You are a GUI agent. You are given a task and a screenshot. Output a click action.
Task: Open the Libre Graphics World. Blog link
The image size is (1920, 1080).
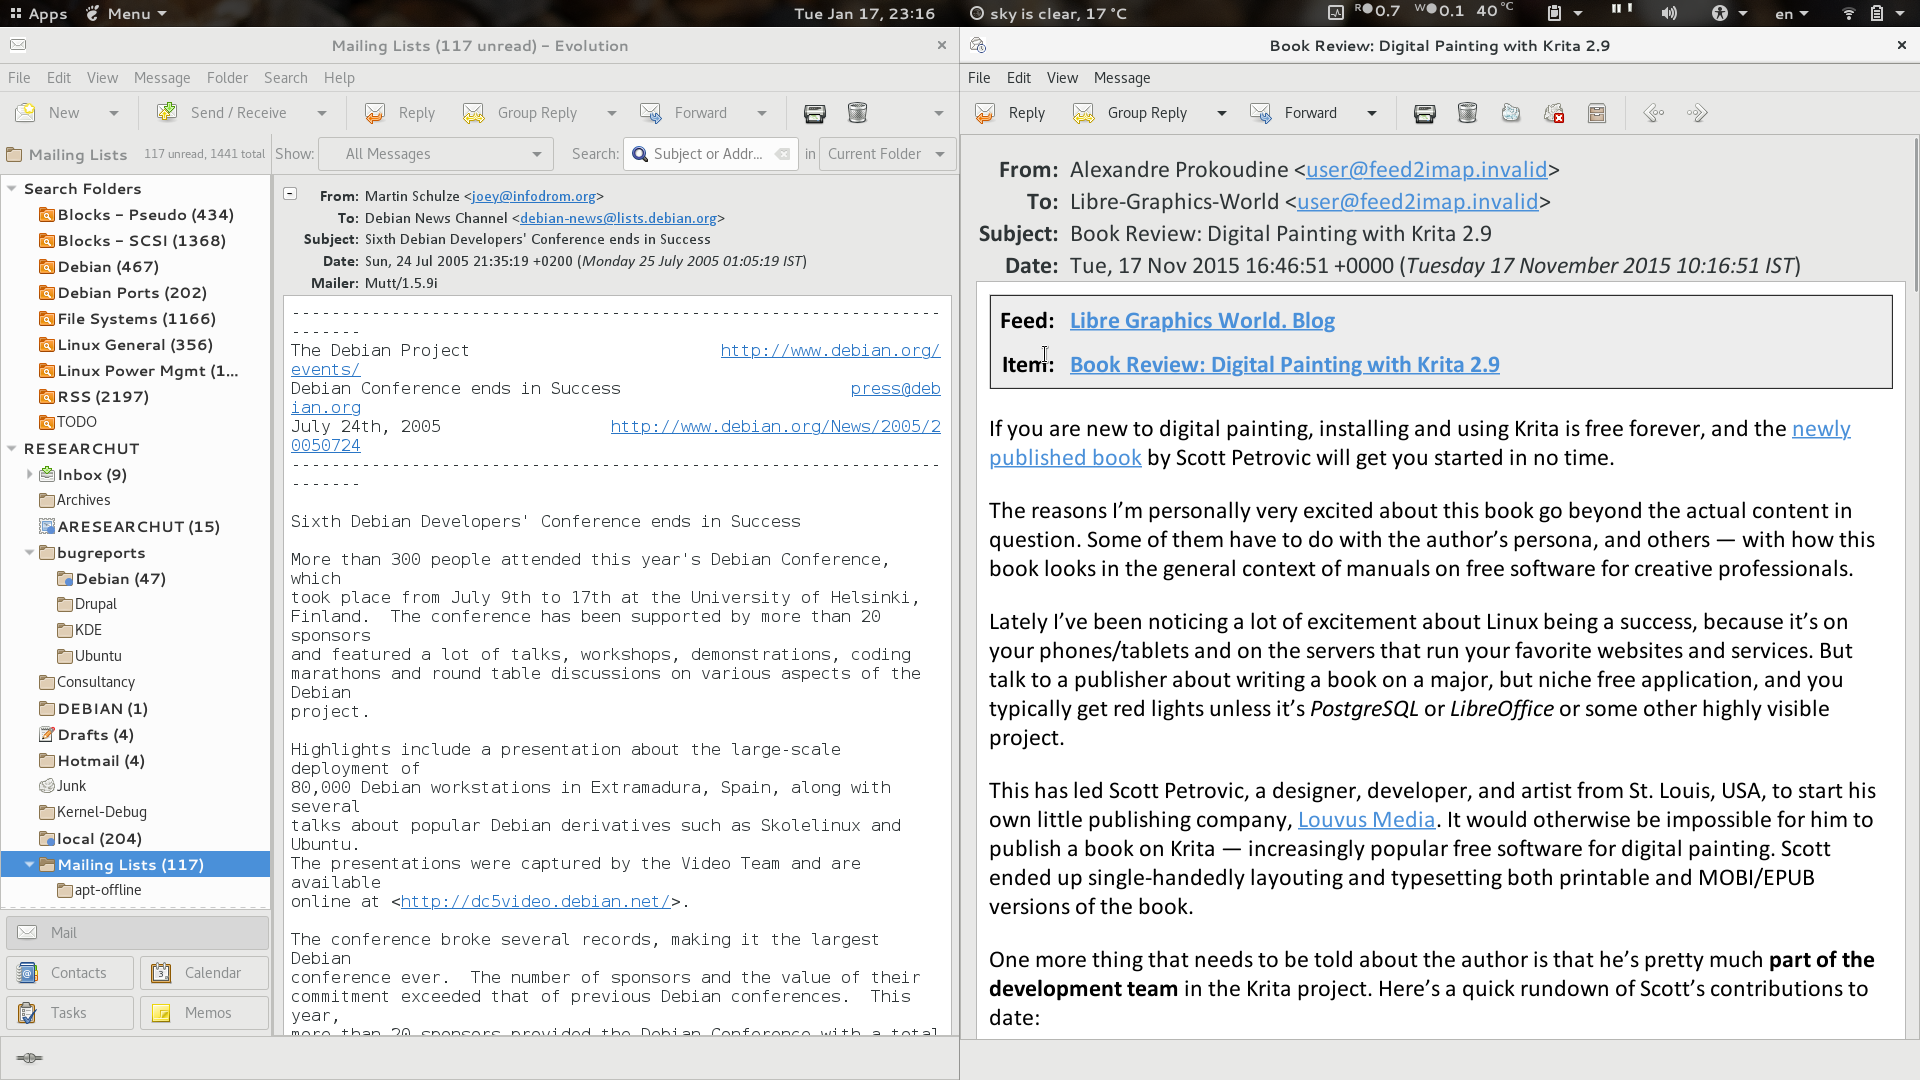click(1202, 320)
